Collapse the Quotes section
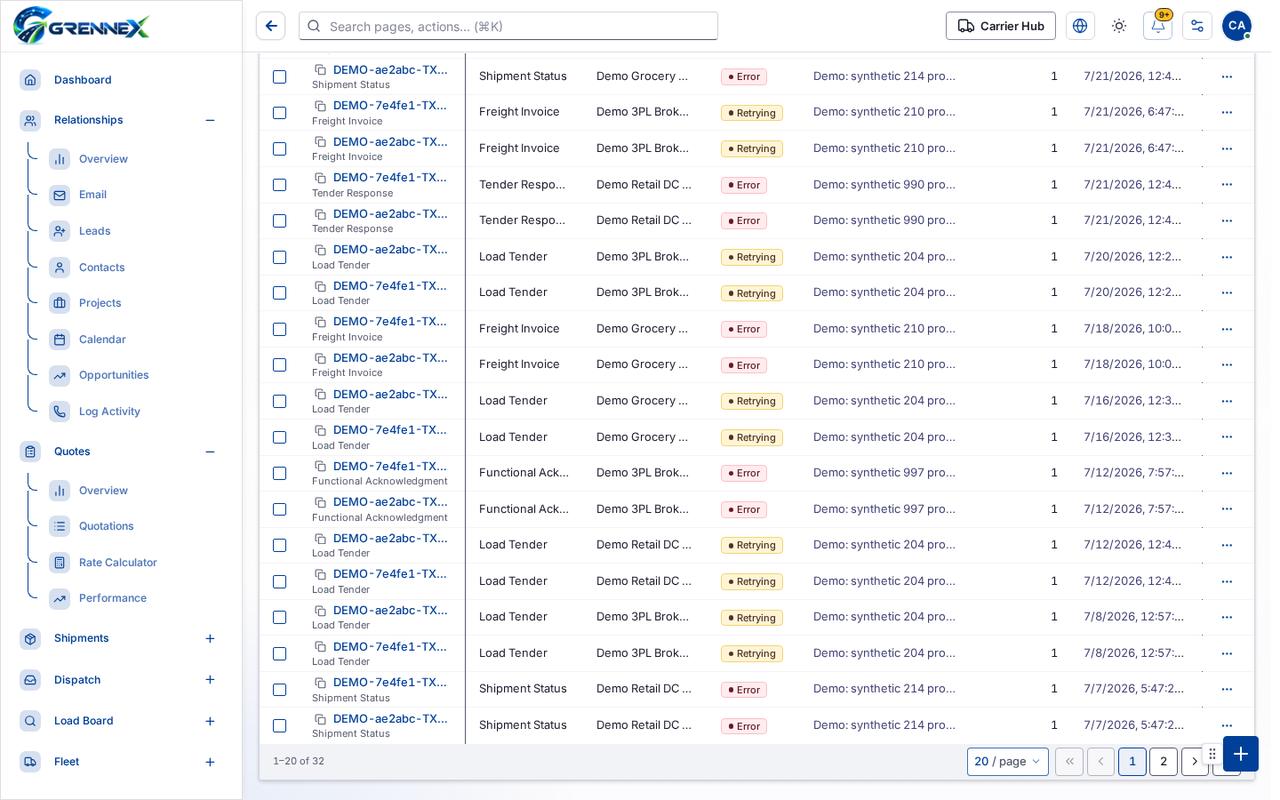Screen dimensions: 1280x800 [x=210, y=452]
